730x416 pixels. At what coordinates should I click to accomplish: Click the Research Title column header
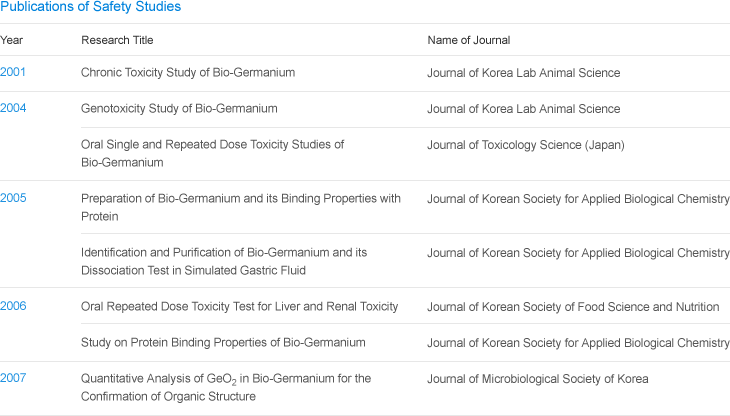[x=117, y=40]
